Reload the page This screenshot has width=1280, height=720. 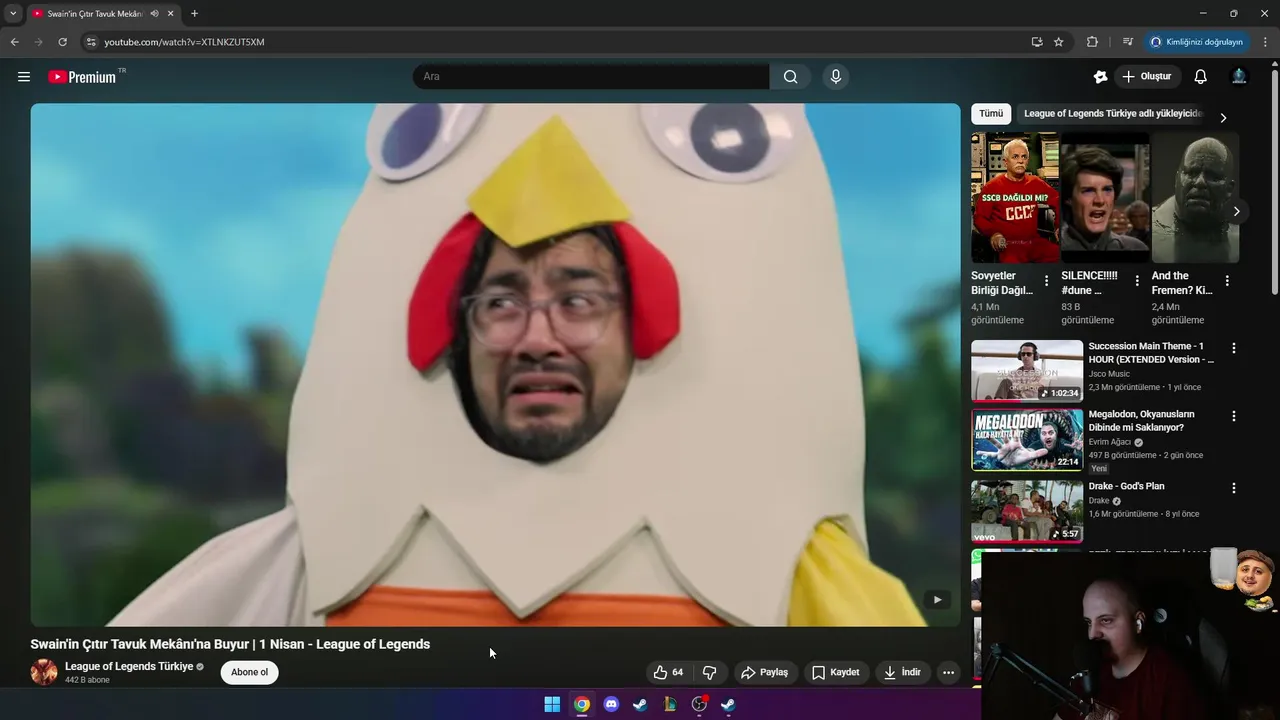(x=62, y=42)
